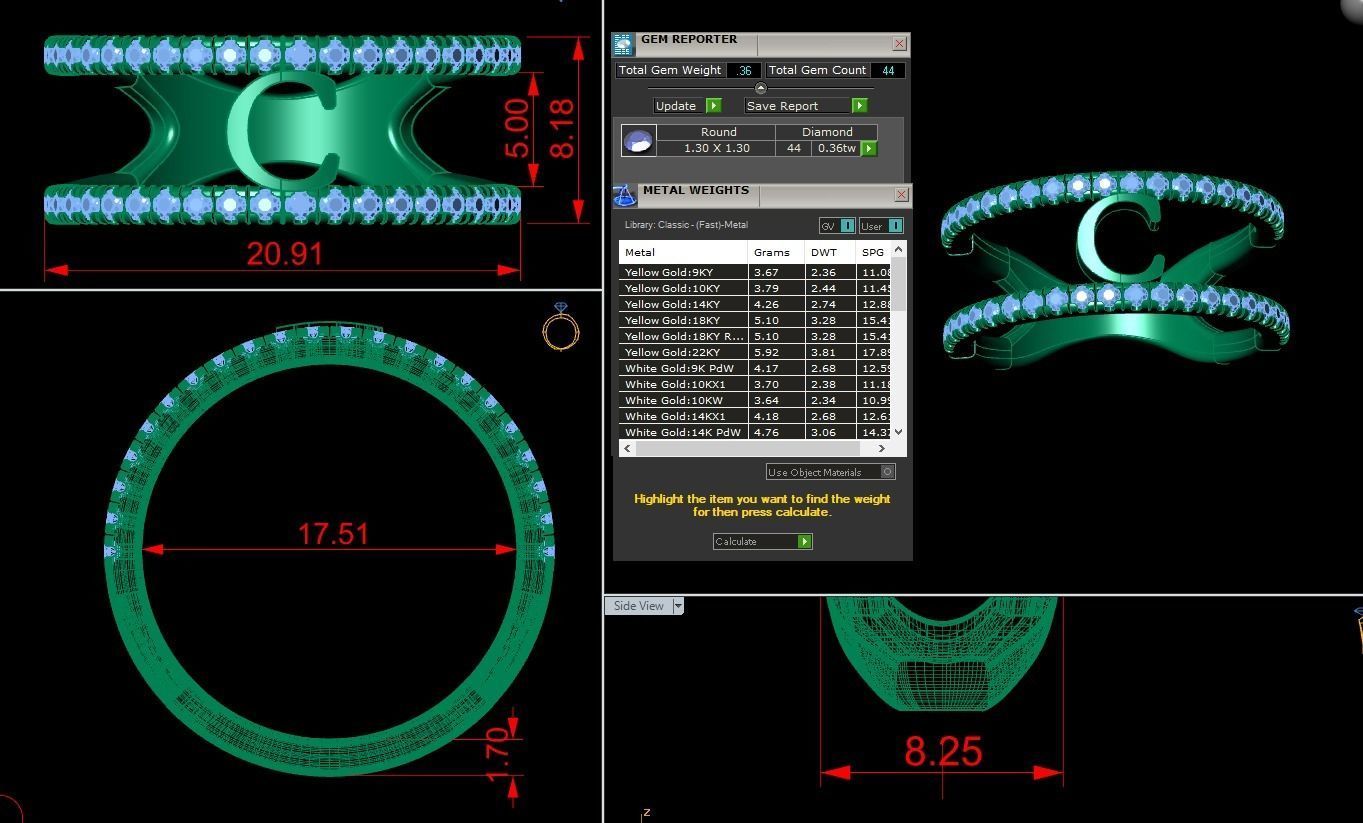
Task: Toggle the GV library switch
Action: tap(836, 226)
